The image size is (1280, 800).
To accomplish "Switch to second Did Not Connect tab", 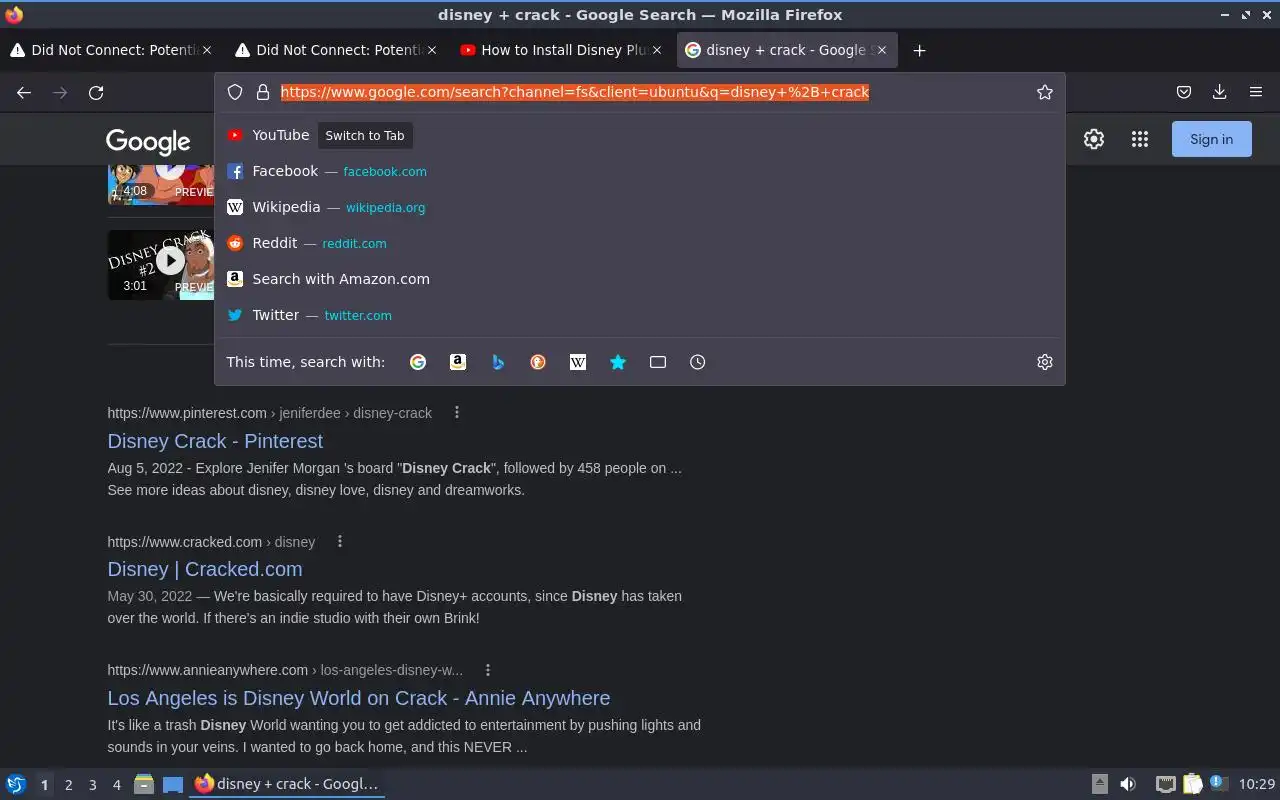I will (x=335, y=50).
